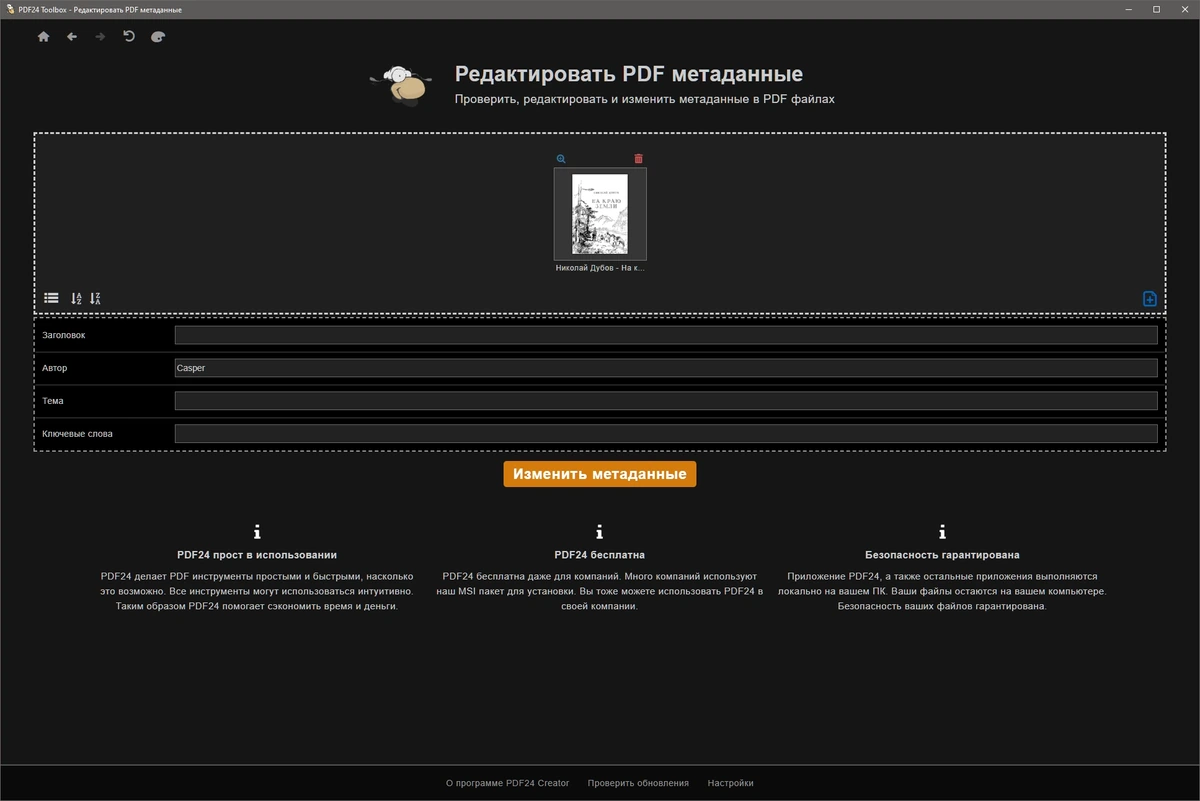Open О программе PDF24 Creator link
The height and width of the screenshot is (801, 1200).
pos(507,783)
